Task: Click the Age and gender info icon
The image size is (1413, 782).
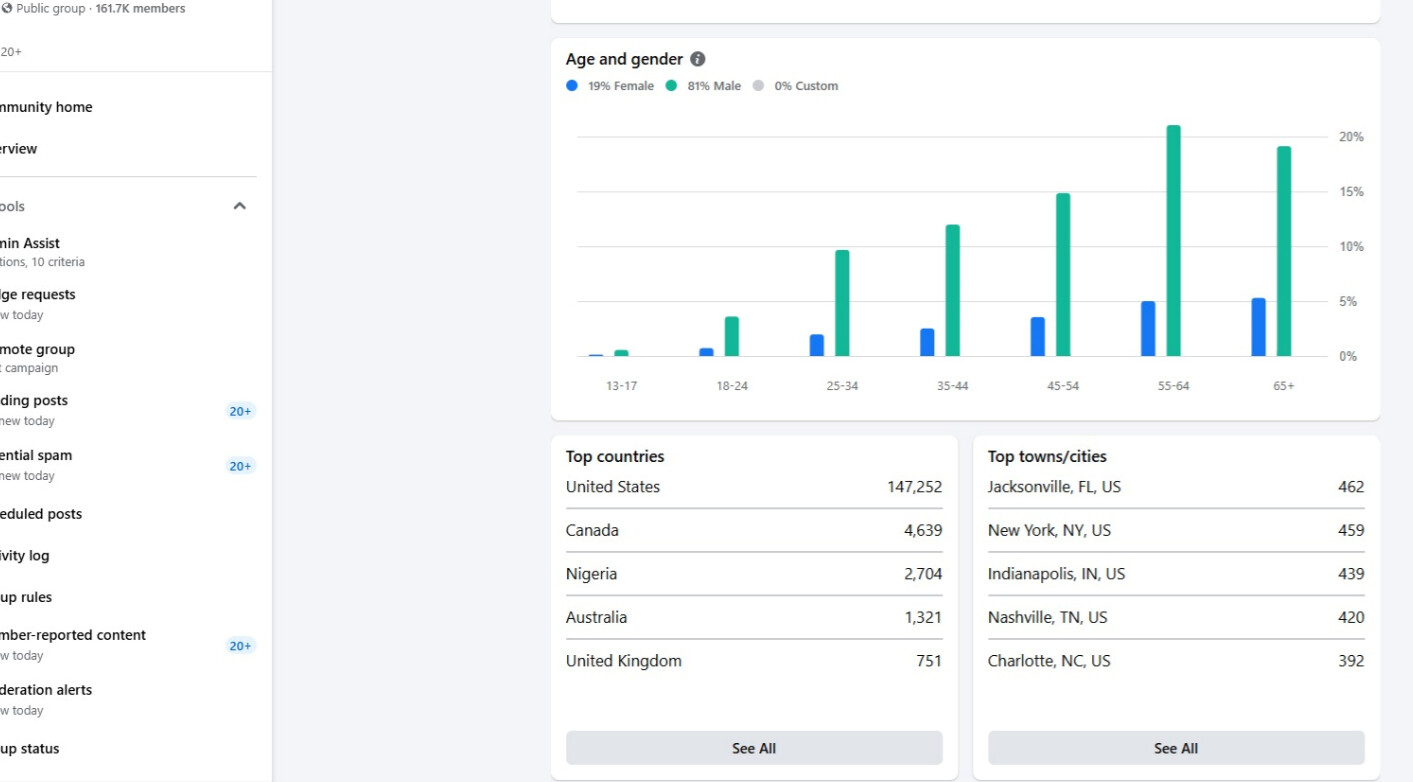Action: click(x=698, y=59)
